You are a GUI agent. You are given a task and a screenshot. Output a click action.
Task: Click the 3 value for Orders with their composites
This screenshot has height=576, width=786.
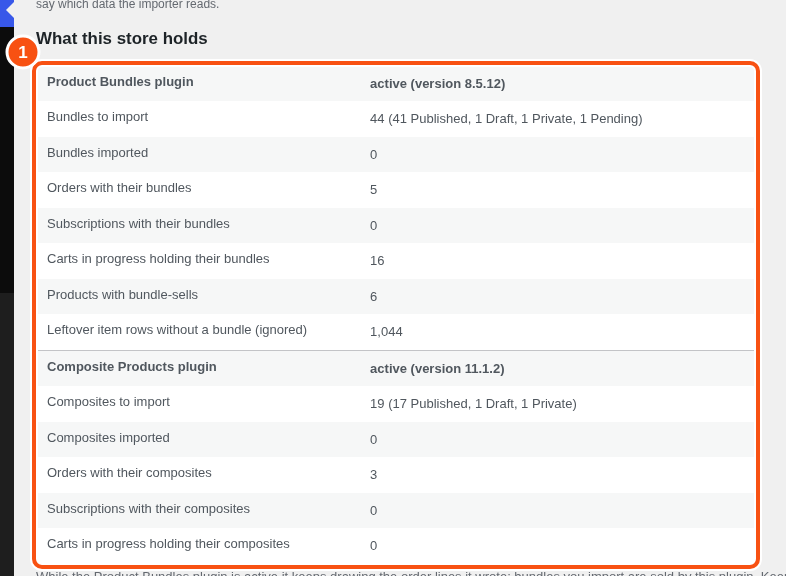click(x=373, y=475)
